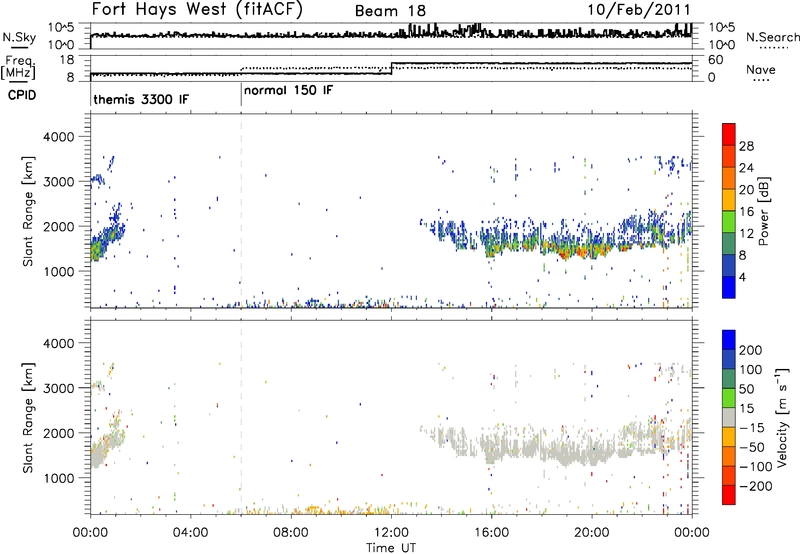Click the 'Time UT' axis label
Screen dimensions: 800x554
click(x=391, y=547)
